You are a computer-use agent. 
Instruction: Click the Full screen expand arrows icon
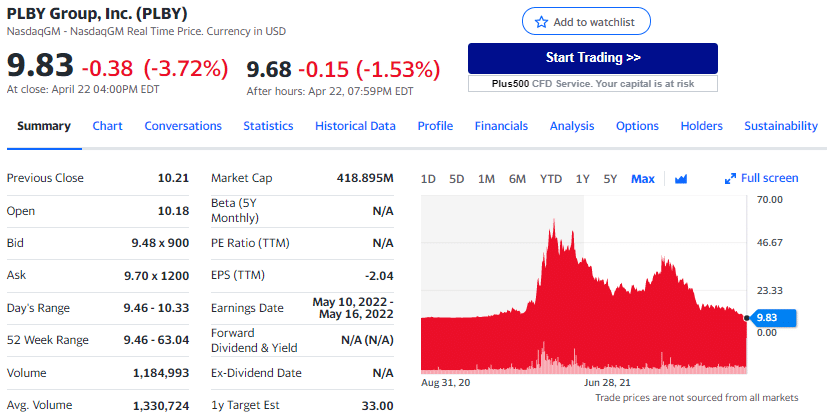tap(730, 179)
